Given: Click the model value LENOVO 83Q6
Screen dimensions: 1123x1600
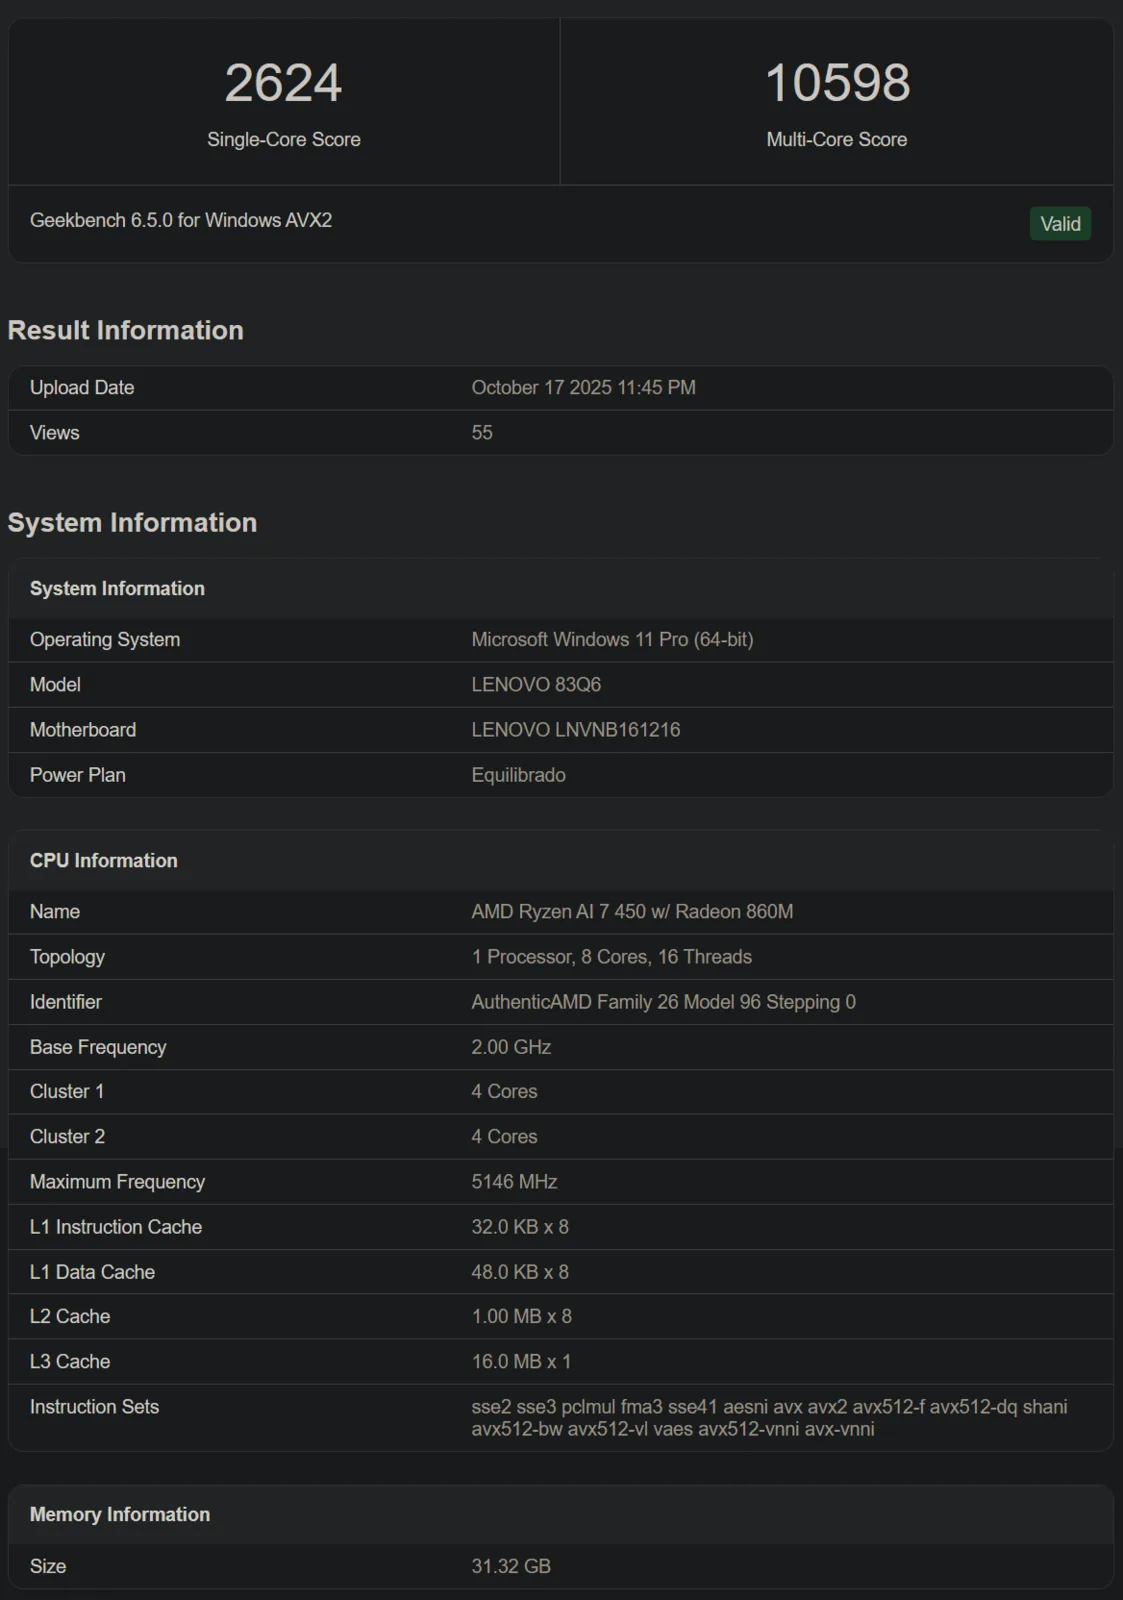Looking at the screenshot, I should tap(536, 685).
